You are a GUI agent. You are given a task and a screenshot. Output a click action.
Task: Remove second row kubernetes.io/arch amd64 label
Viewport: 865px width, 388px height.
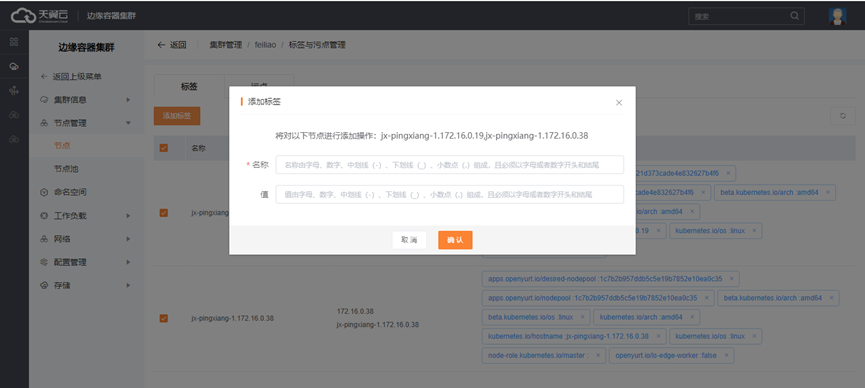[x=692, y=317]
